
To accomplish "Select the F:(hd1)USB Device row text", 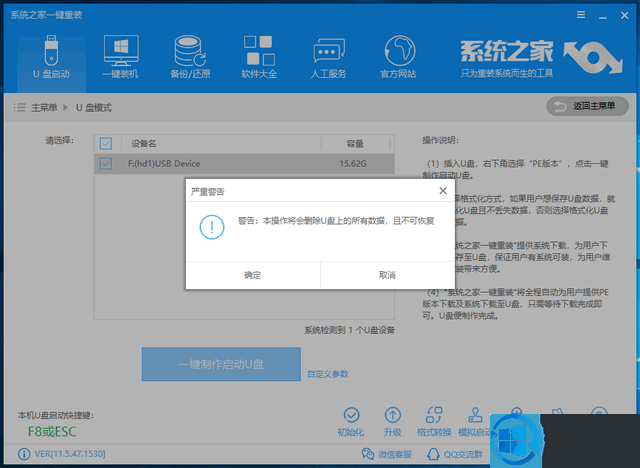I will (x=164, y=164).
